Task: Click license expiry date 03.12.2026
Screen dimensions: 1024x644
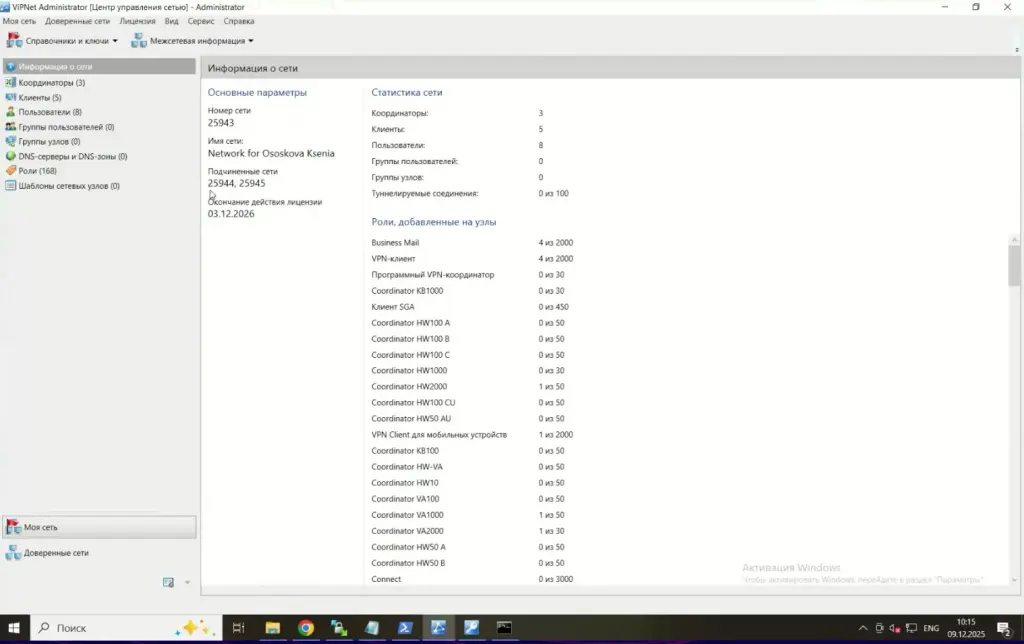Action: click(x=231, y=214)
